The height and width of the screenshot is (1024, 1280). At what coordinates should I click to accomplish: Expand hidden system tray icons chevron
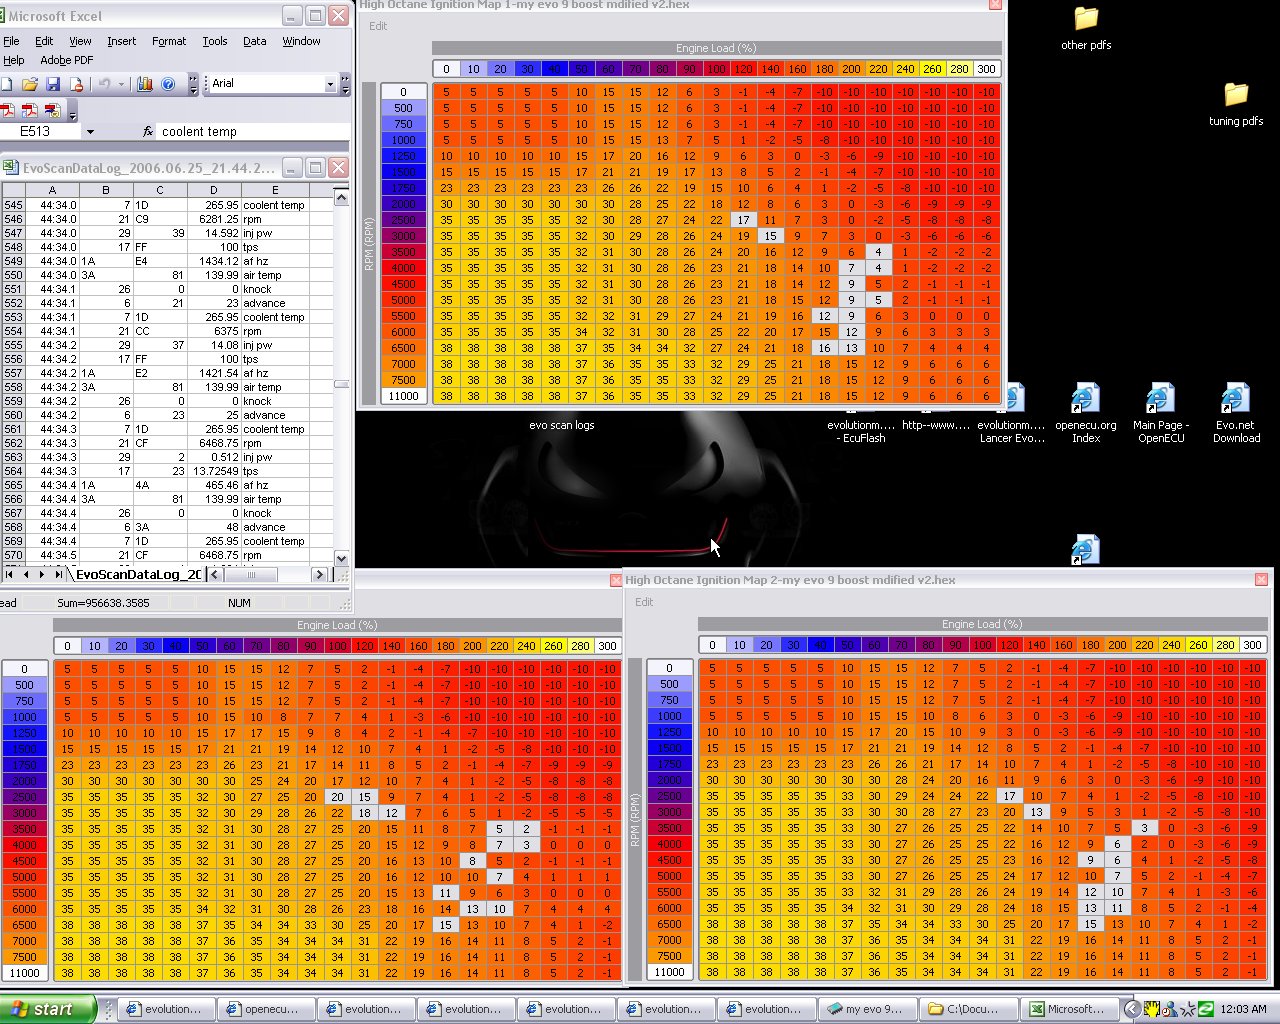1132,1009
